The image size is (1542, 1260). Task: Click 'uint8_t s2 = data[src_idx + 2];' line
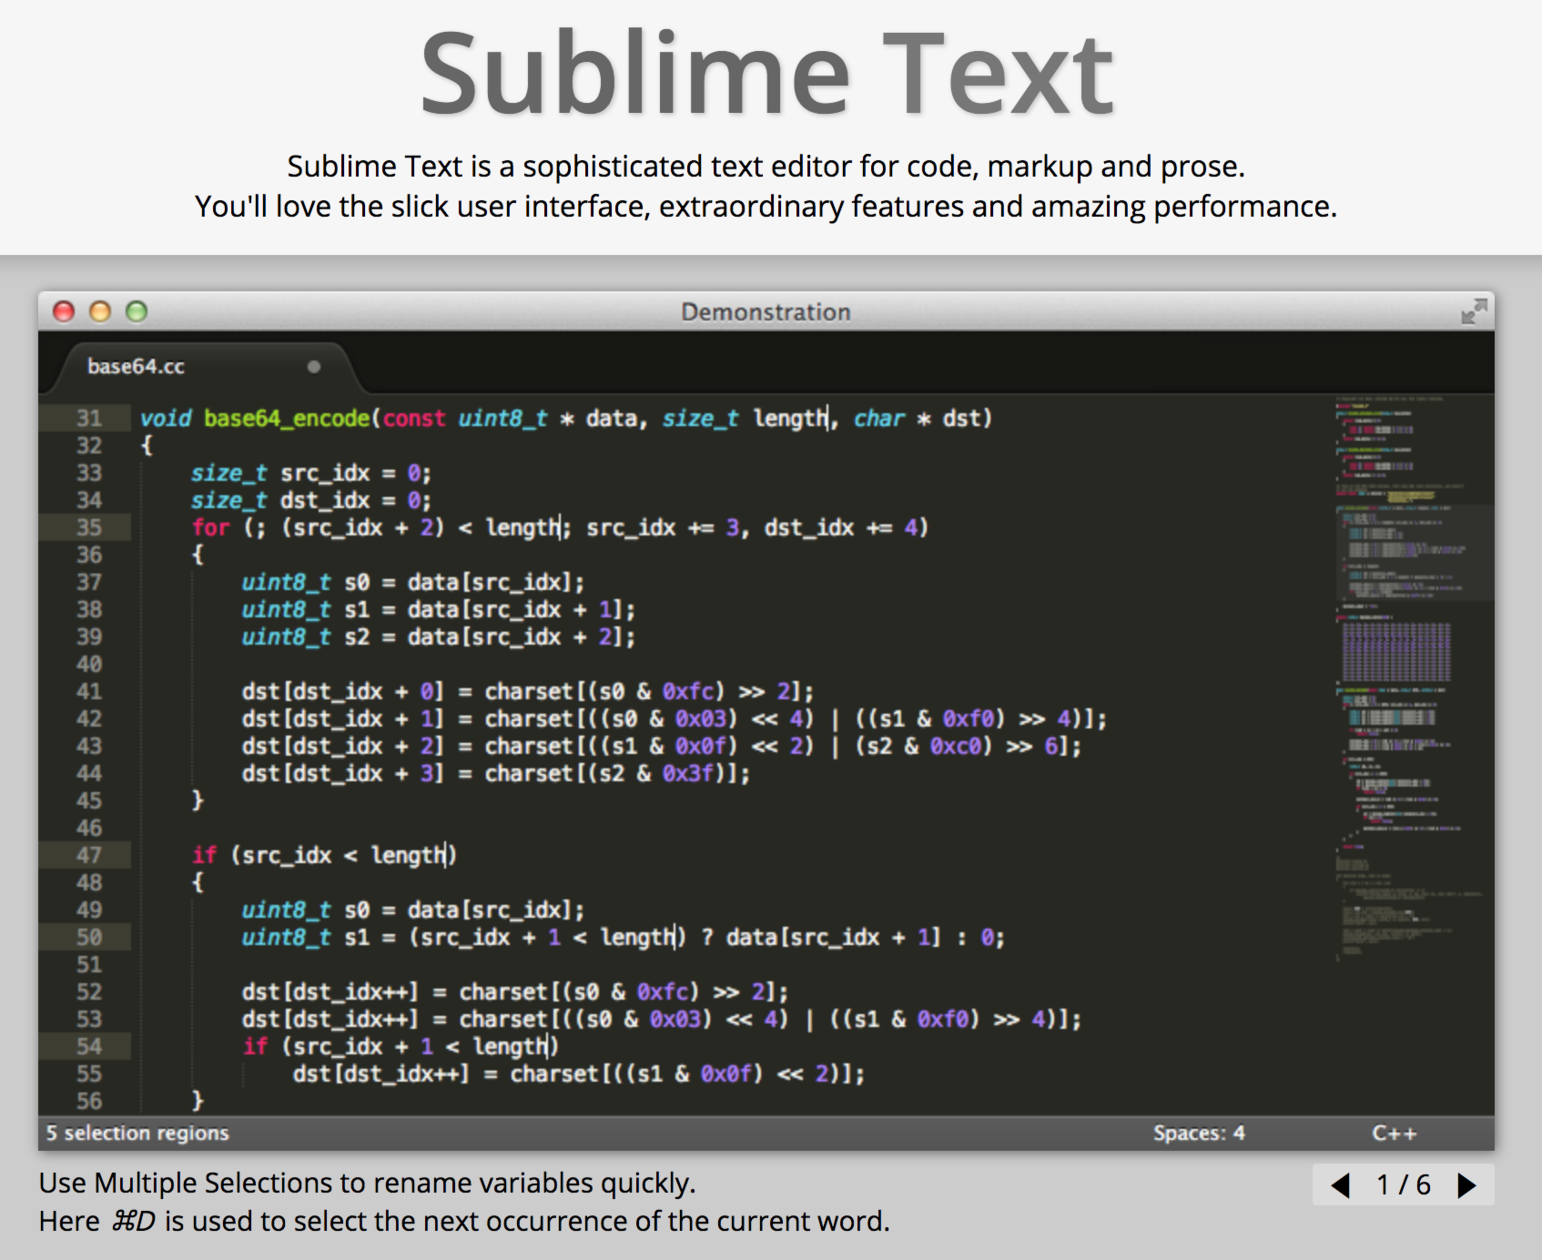click(x=438, y=637)
